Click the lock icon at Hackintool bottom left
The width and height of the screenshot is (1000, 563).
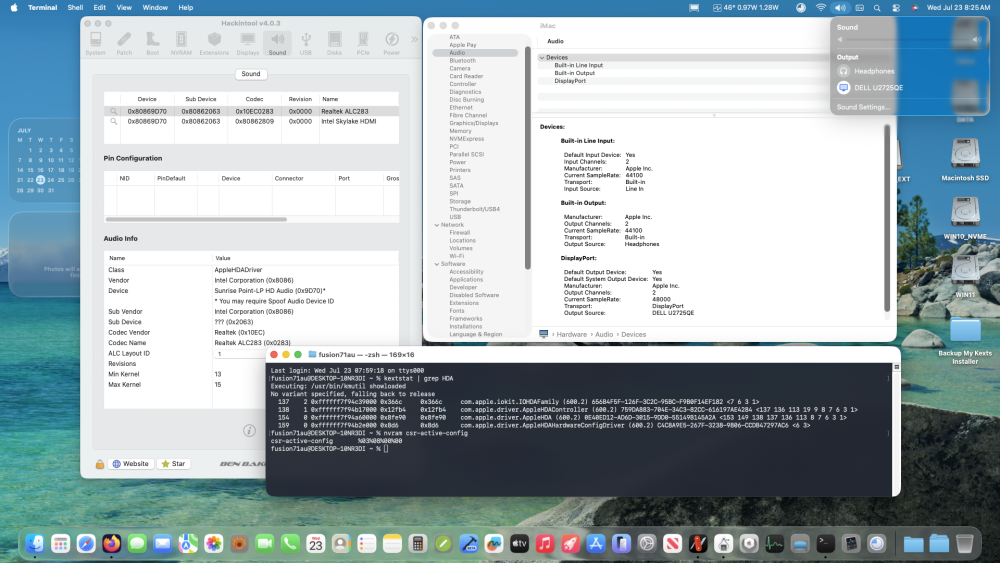pyautogui.click(x=99, y=464)
